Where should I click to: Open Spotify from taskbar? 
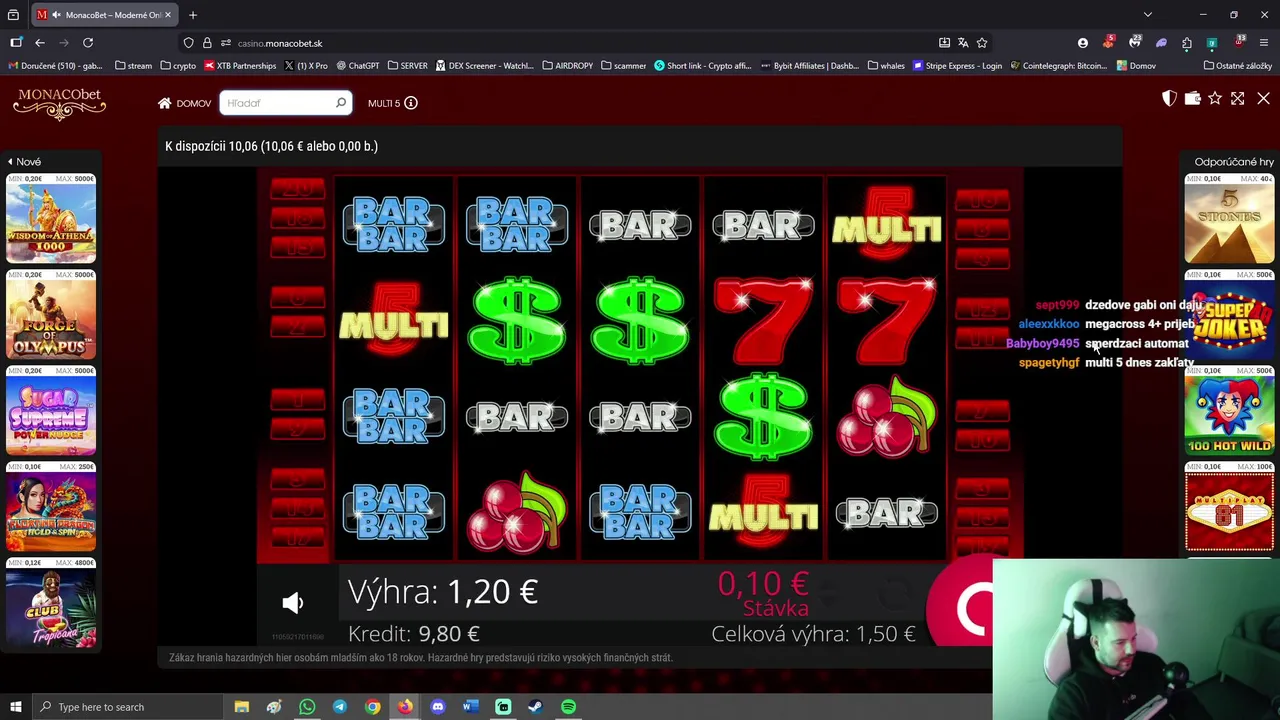[568, 707]
